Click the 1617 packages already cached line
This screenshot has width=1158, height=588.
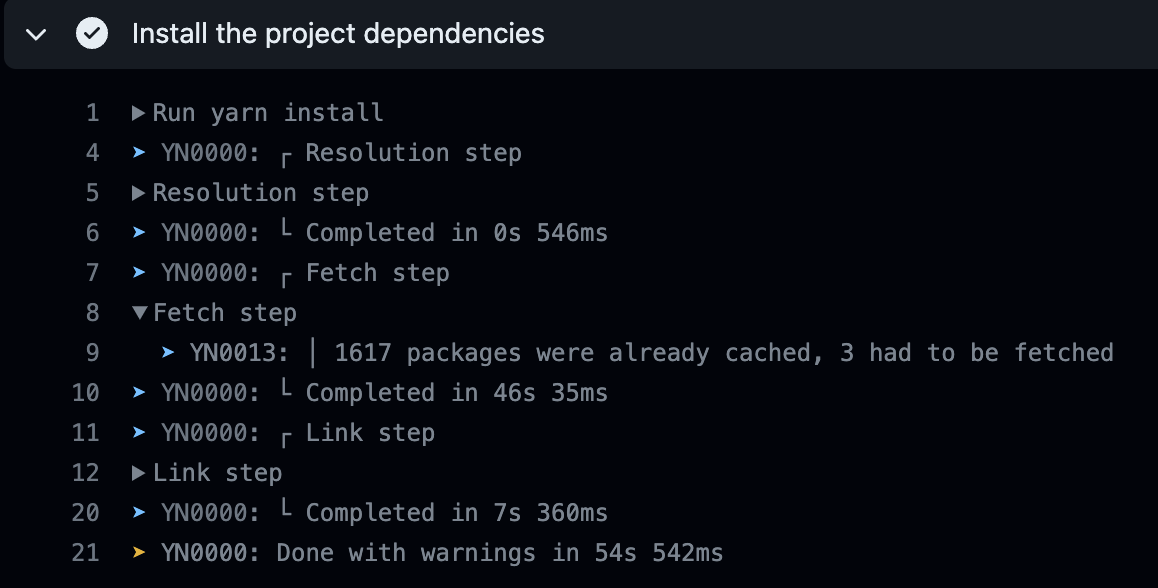723,353
